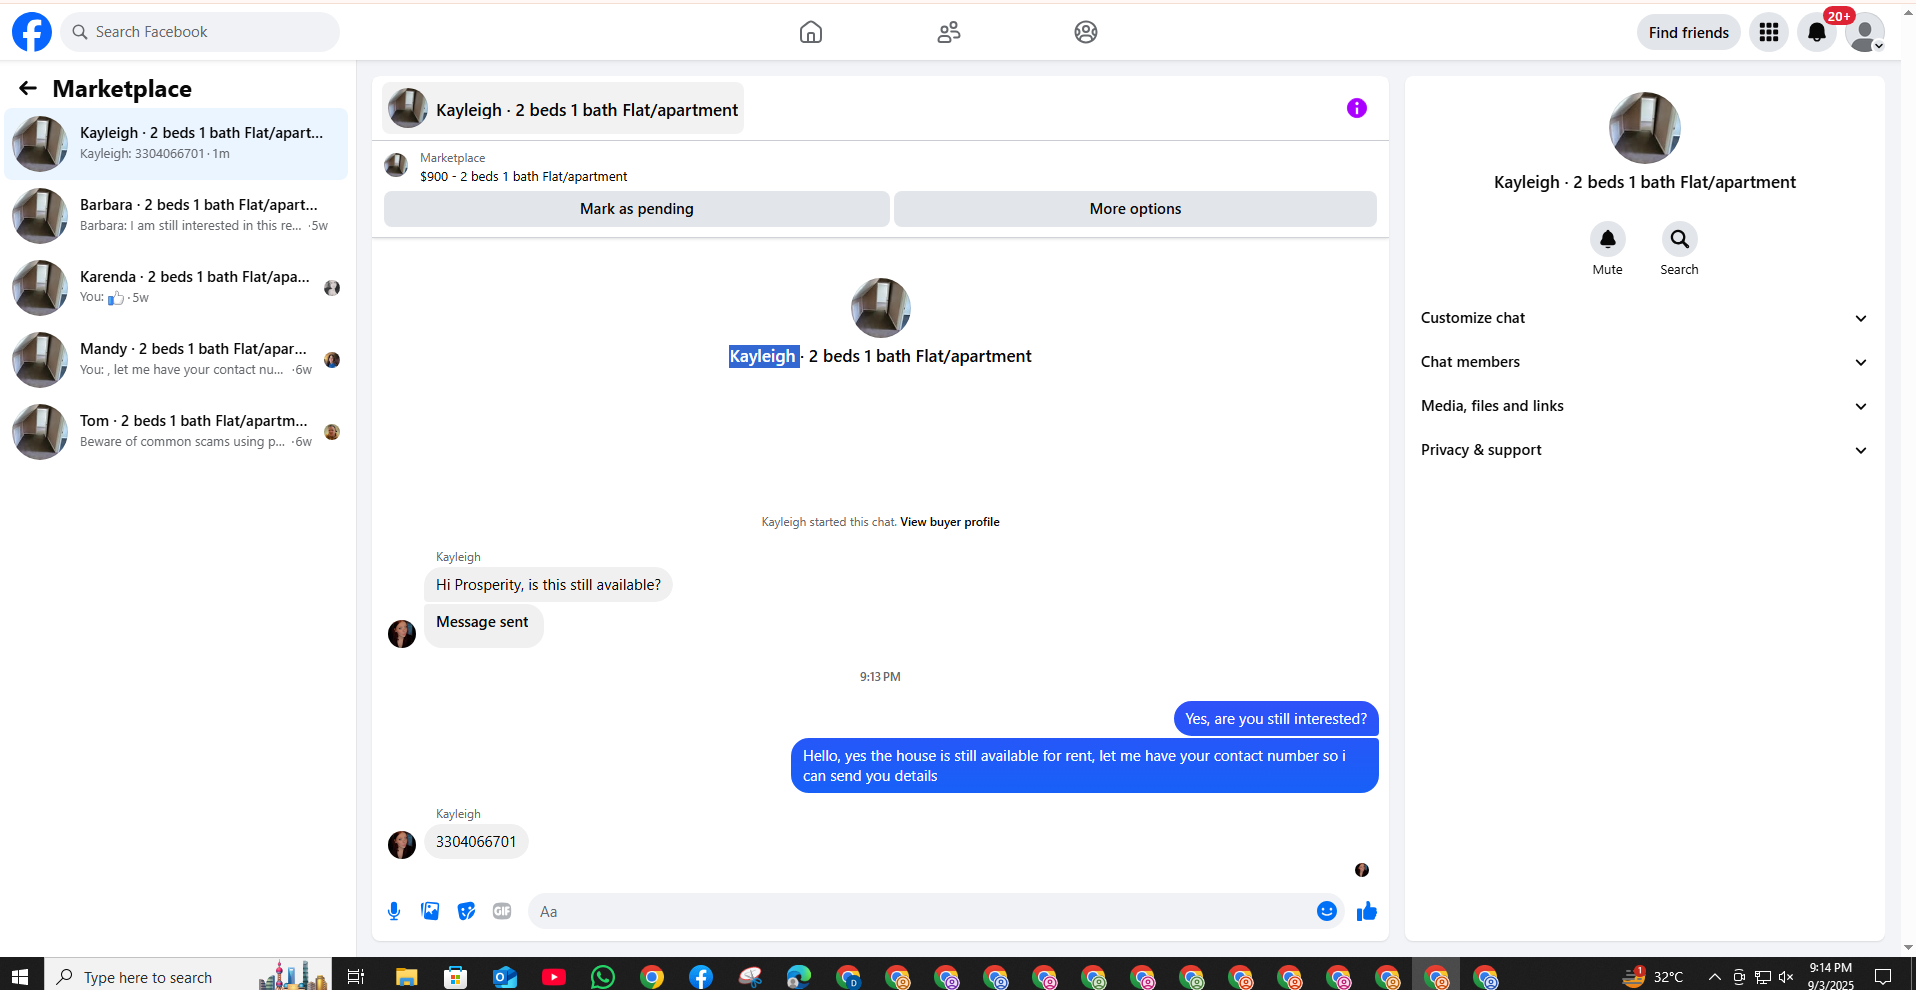The image size is (1916, 990).
Task: Expand the Chat members section
Action: [x=1645, y=362]
